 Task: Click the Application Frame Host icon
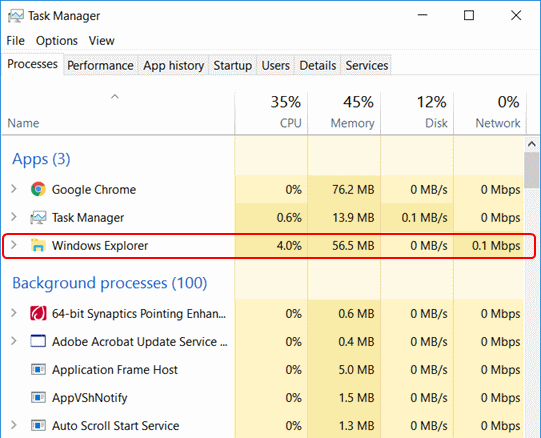point(38,370)
